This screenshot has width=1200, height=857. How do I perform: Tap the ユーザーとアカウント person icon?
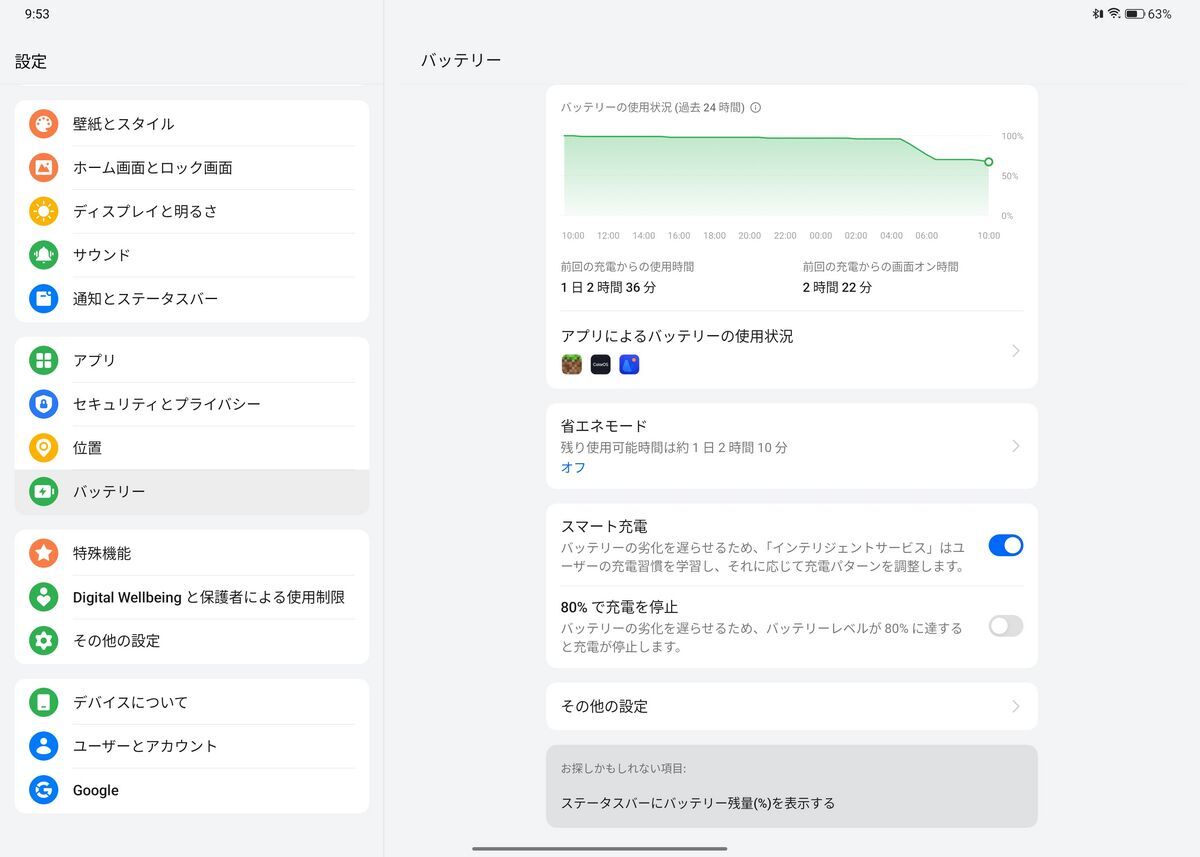click(x=44, y=746)
